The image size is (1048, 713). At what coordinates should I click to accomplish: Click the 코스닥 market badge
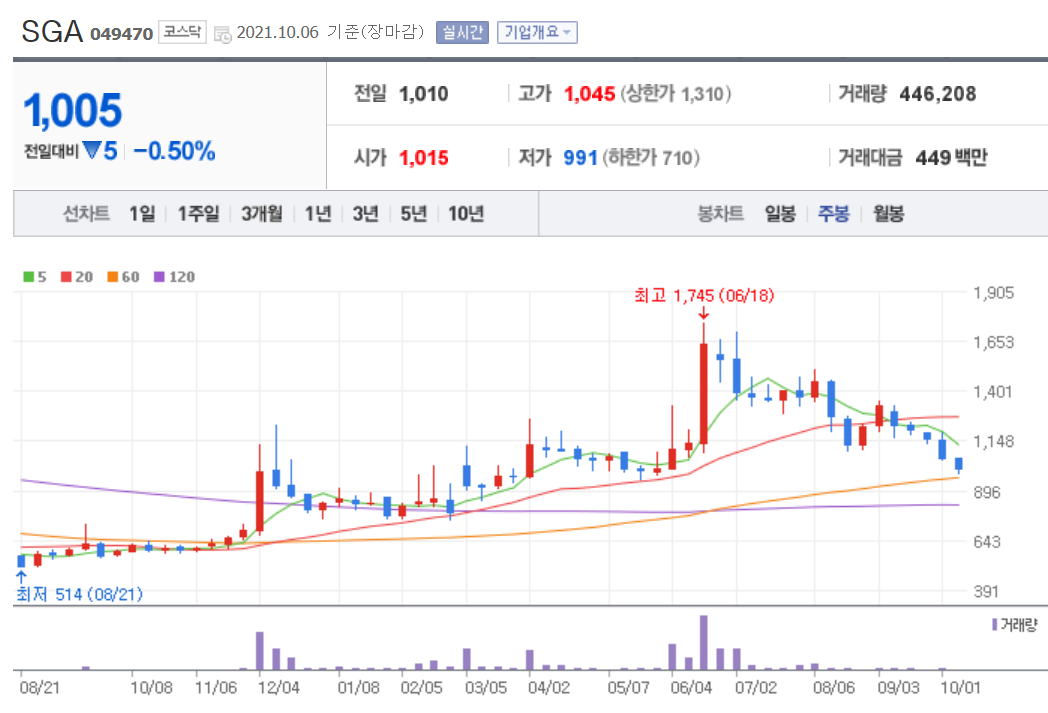click(181, 30)
